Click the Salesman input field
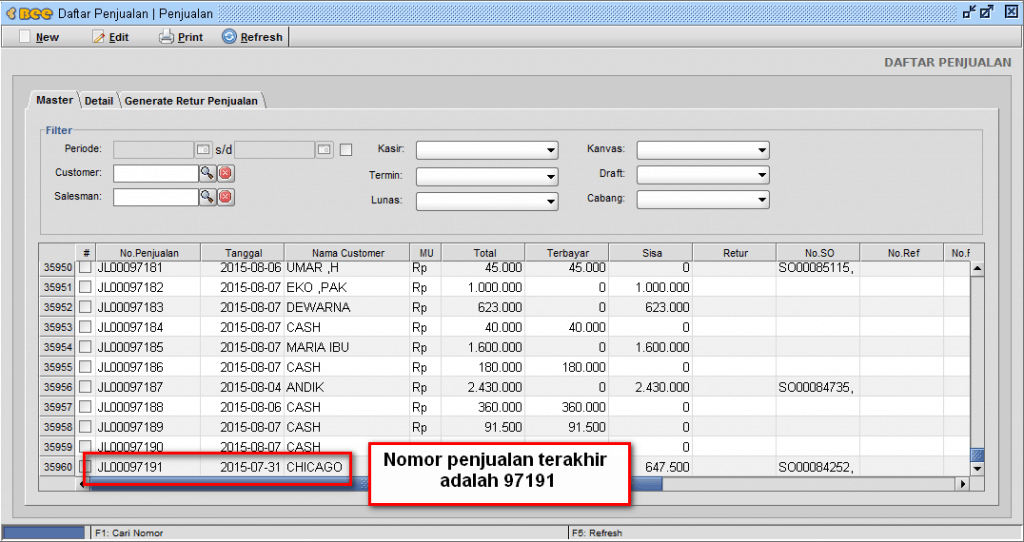 click(155, 197)
